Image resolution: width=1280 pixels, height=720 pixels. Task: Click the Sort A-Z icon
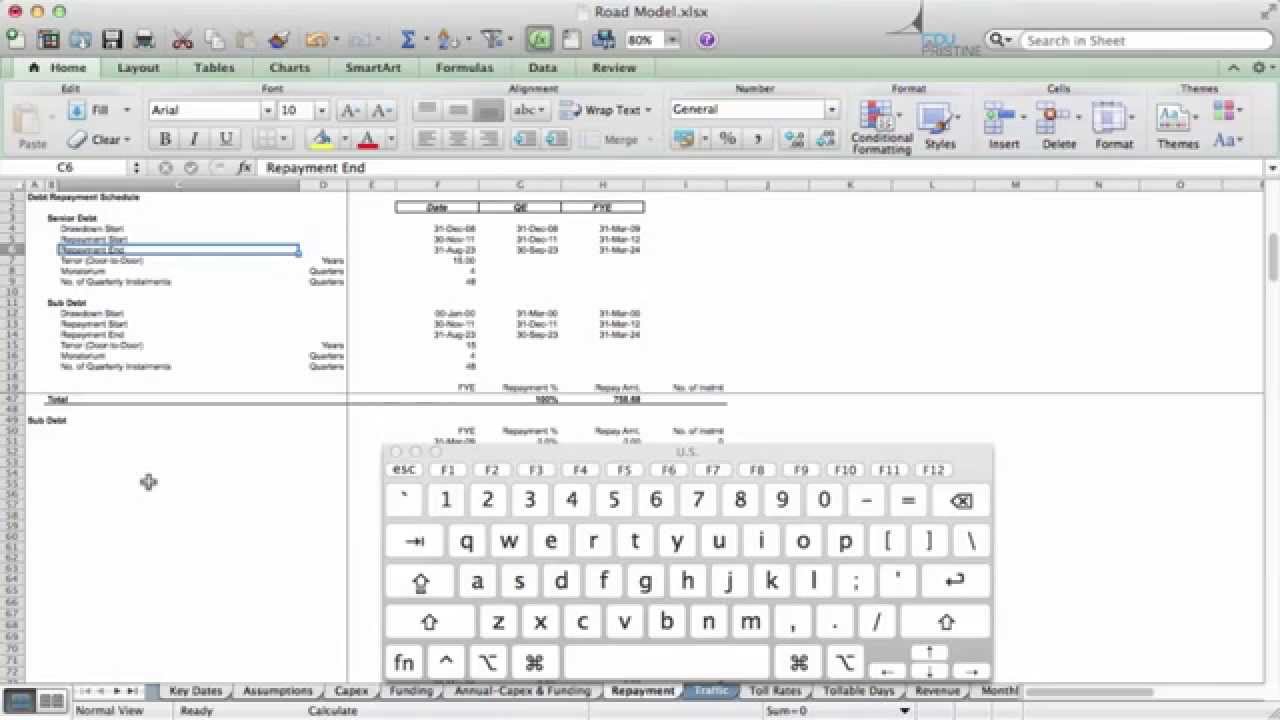pyautogui.click(x=447, y=40)
